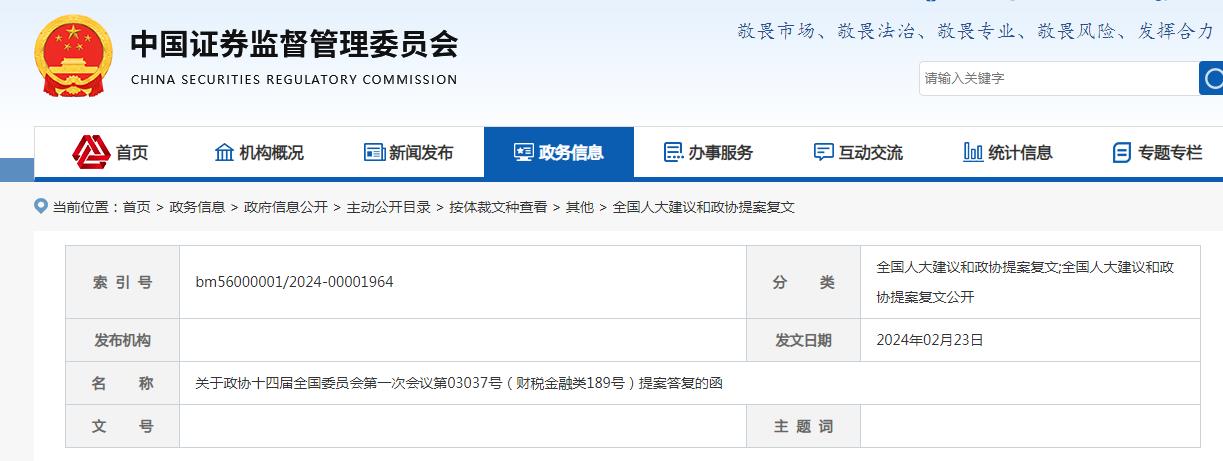Open 按体裁文种查看 breadcrumb link

click(498, 207)
